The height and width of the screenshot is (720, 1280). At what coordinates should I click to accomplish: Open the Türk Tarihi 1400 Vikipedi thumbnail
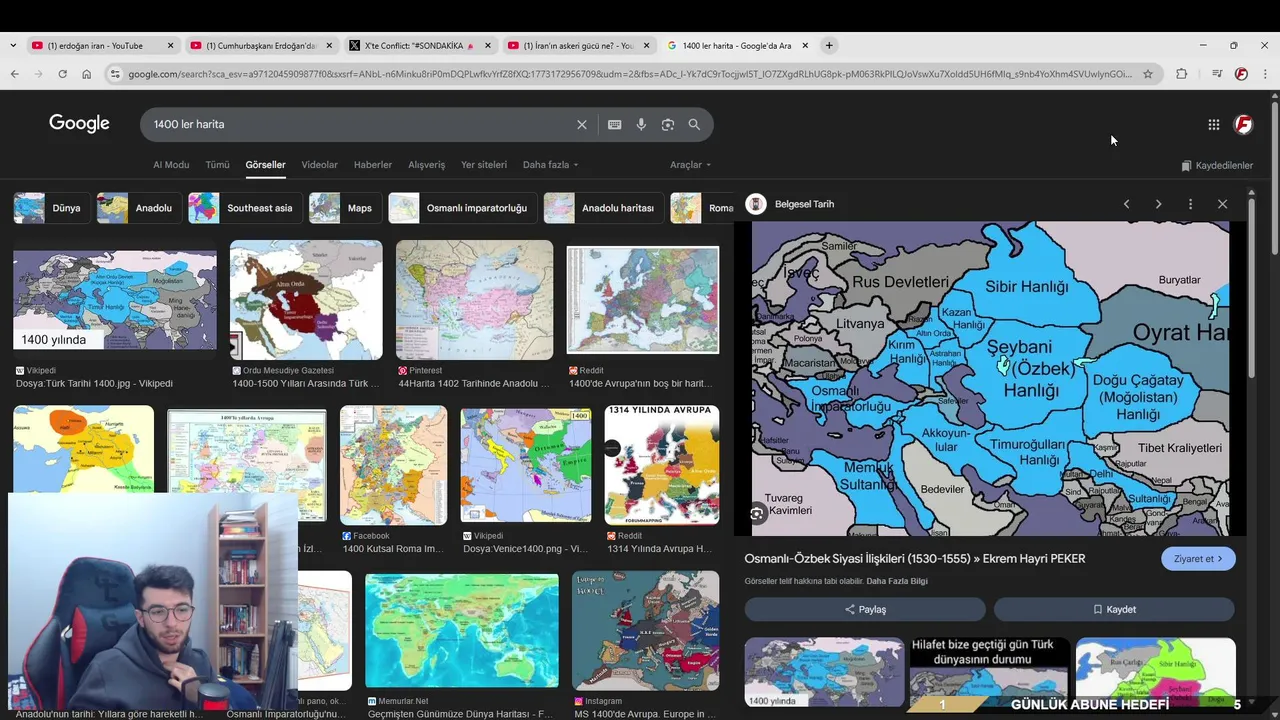115,300
